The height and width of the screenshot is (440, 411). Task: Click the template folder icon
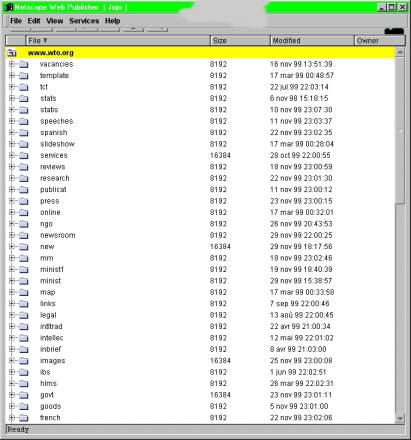pyautogui.click(x=24, y=76)
